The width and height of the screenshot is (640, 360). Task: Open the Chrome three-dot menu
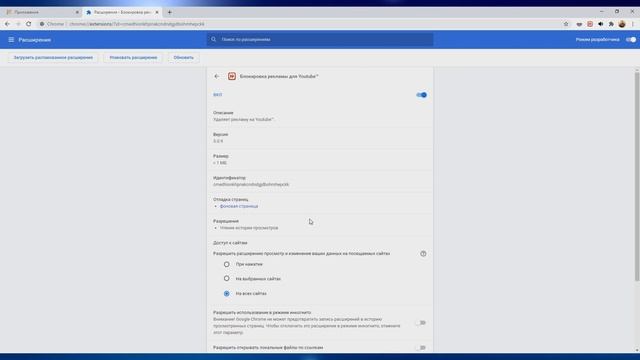pos(633,24)
